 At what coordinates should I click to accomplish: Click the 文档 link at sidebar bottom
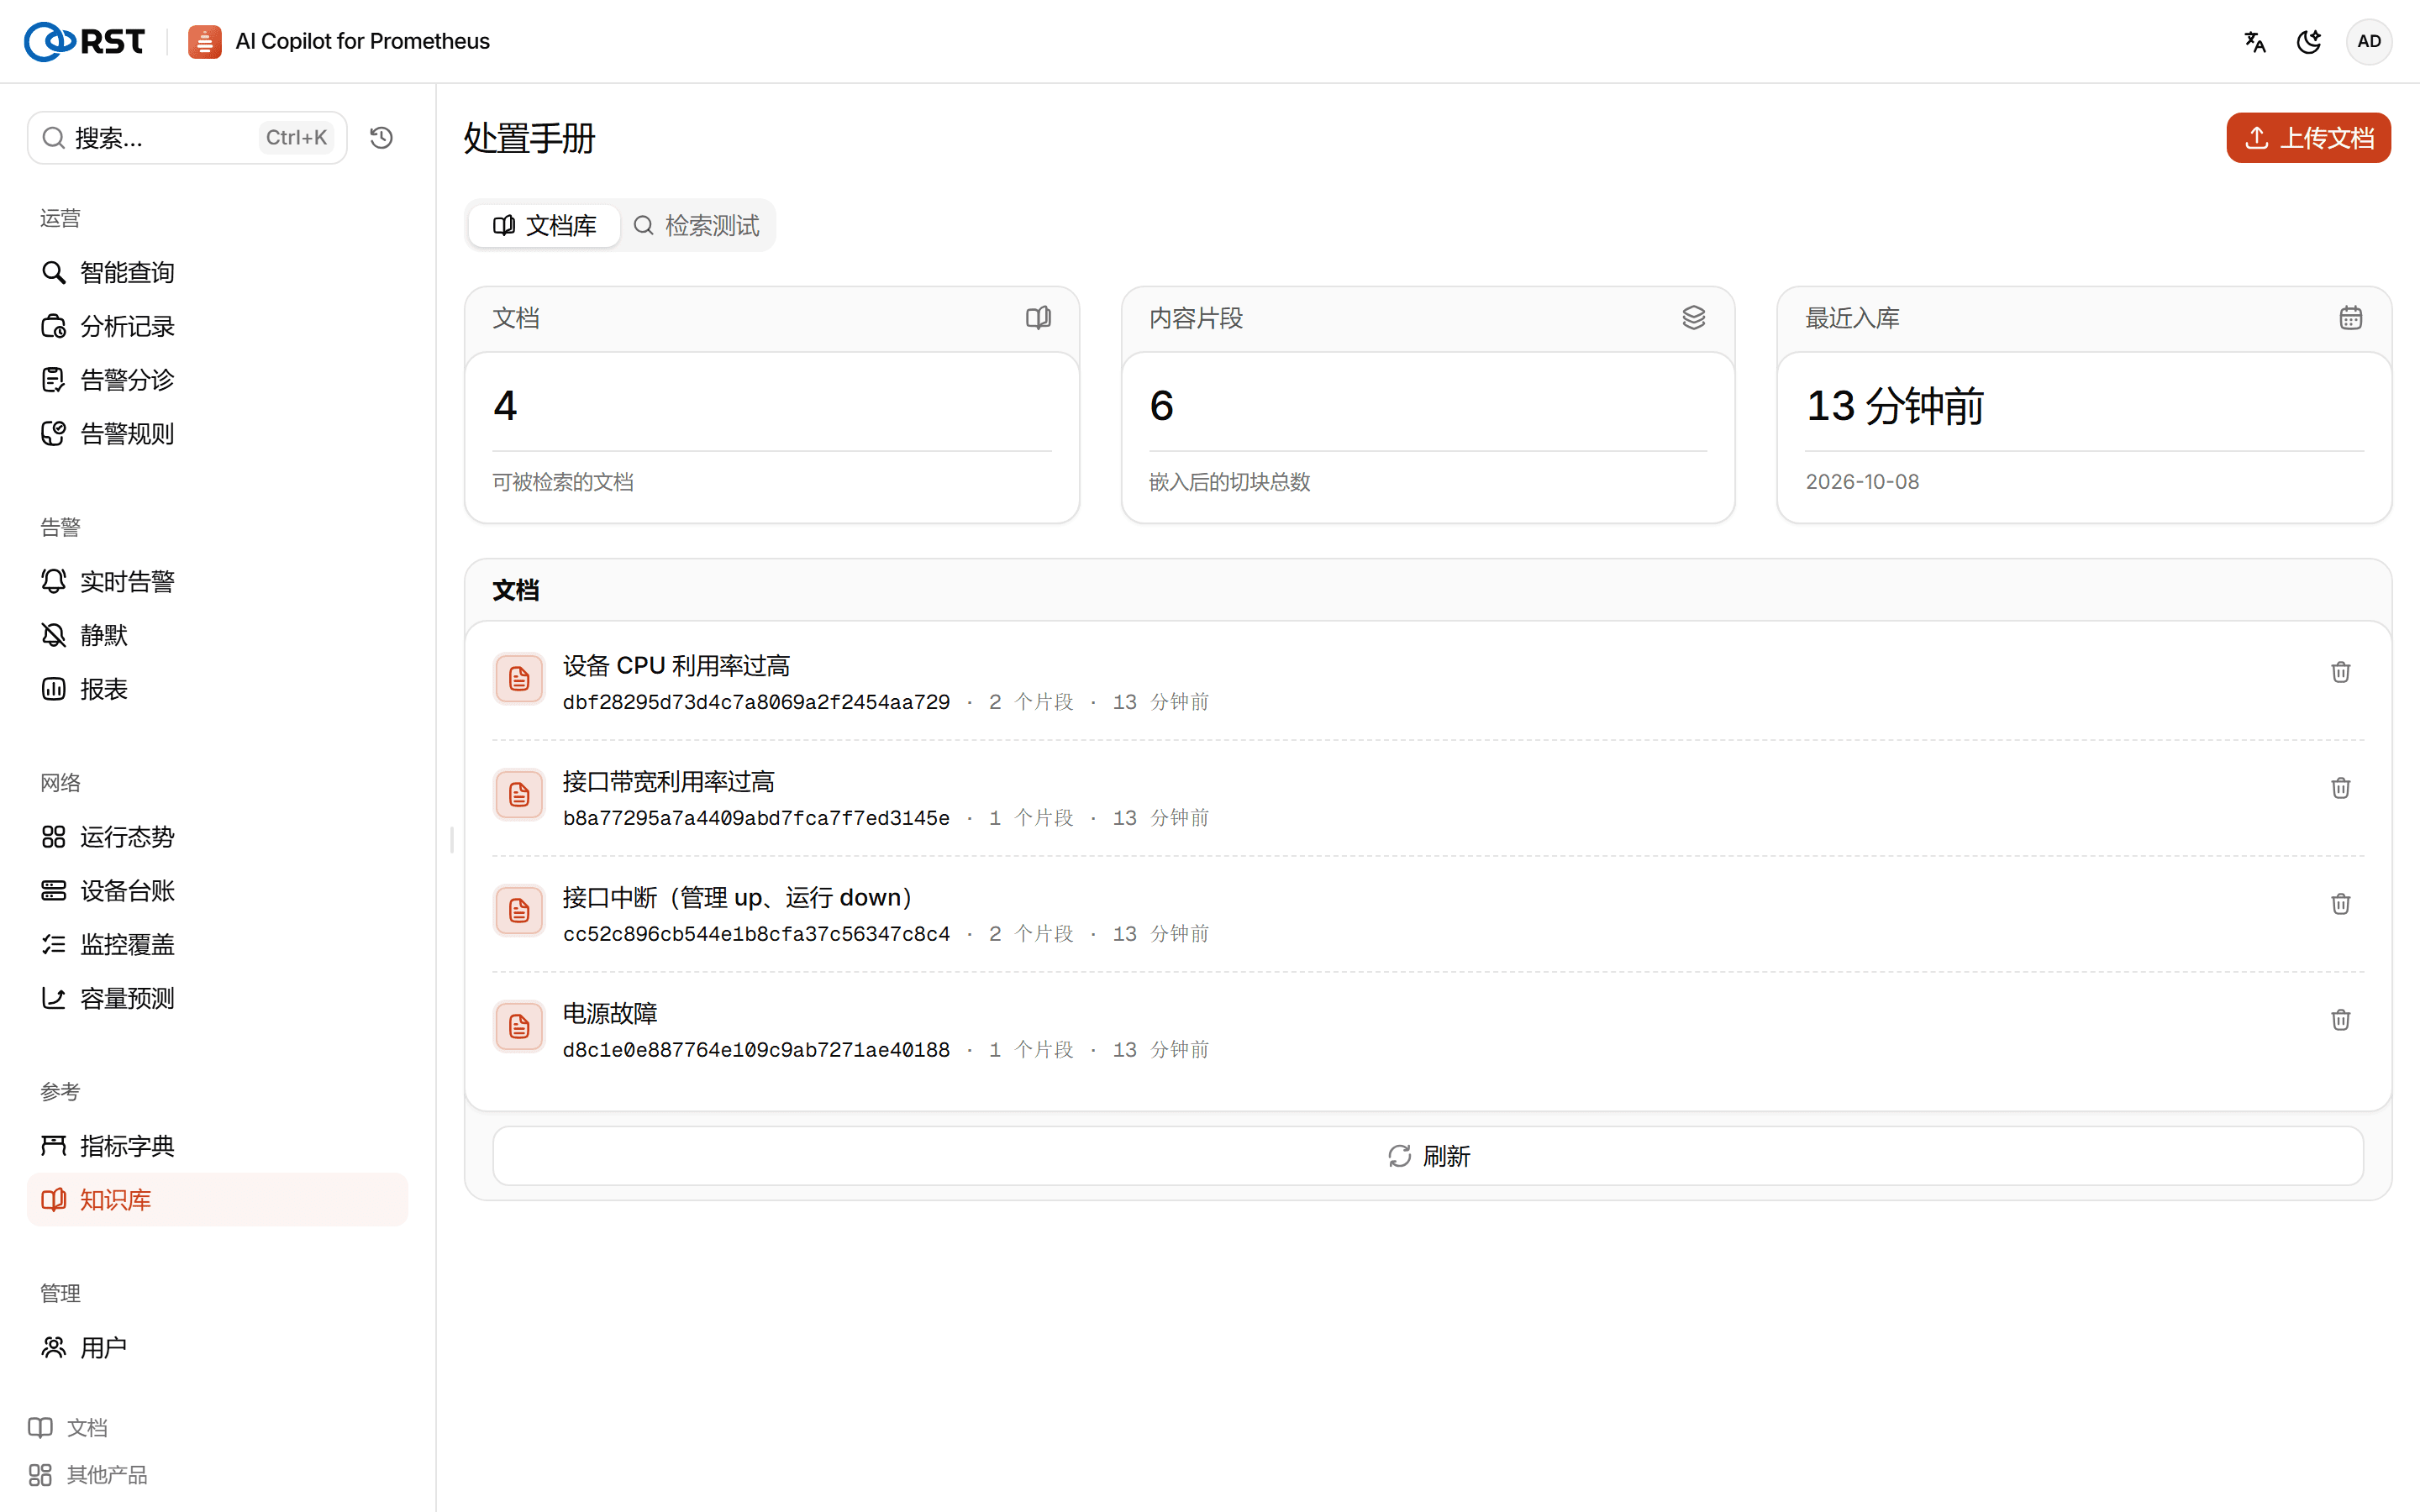(x=68, y=1428)
